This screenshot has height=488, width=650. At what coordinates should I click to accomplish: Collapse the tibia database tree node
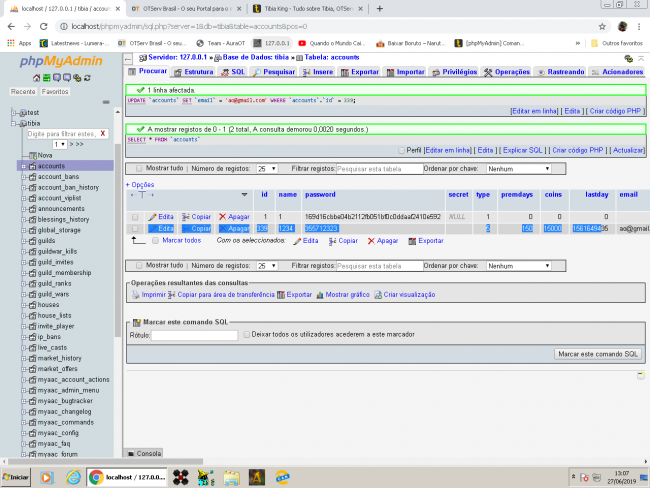14,123
